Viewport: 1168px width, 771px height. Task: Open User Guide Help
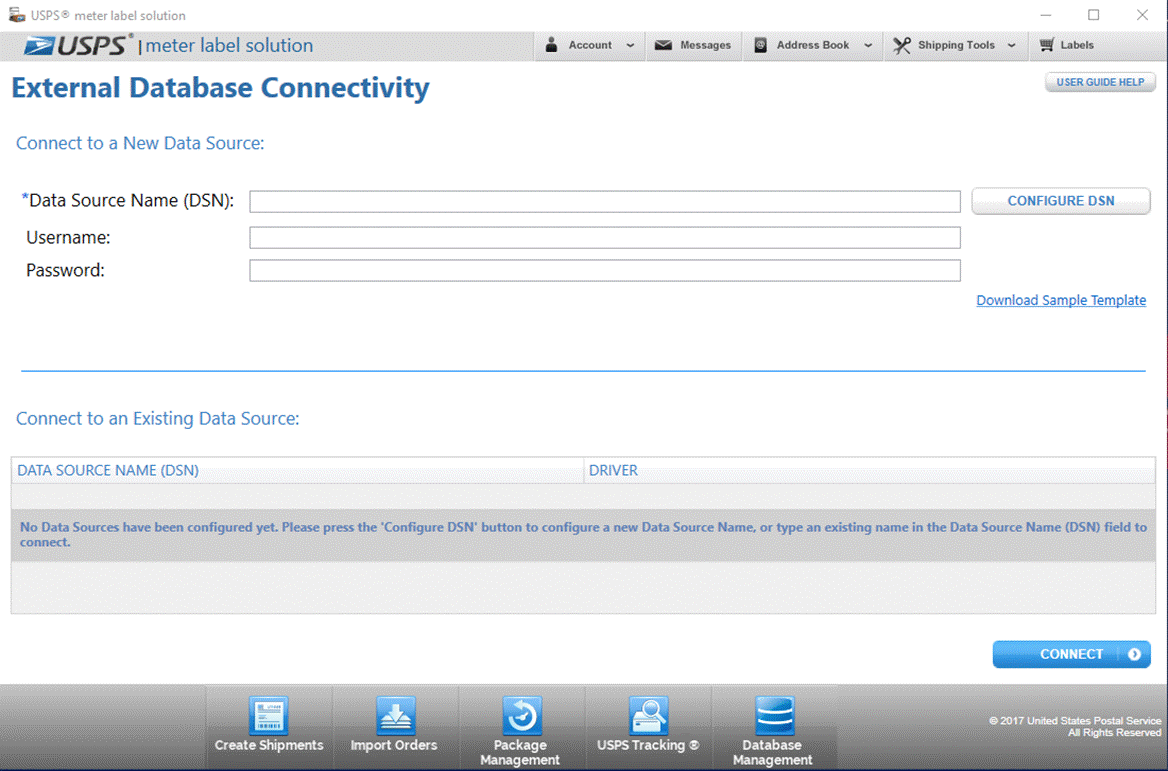pos(1100,82)
